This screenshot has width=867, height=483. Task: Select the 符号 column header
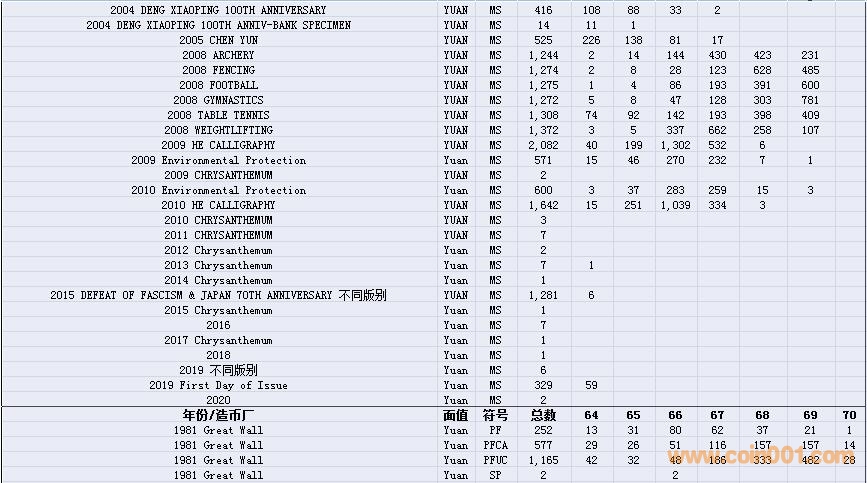tap(495, 415)
